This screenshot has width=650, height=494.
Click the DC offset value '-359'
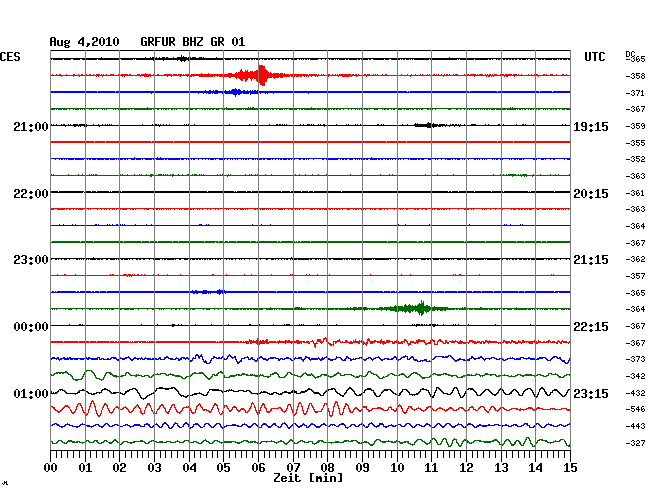pos(635,126)
